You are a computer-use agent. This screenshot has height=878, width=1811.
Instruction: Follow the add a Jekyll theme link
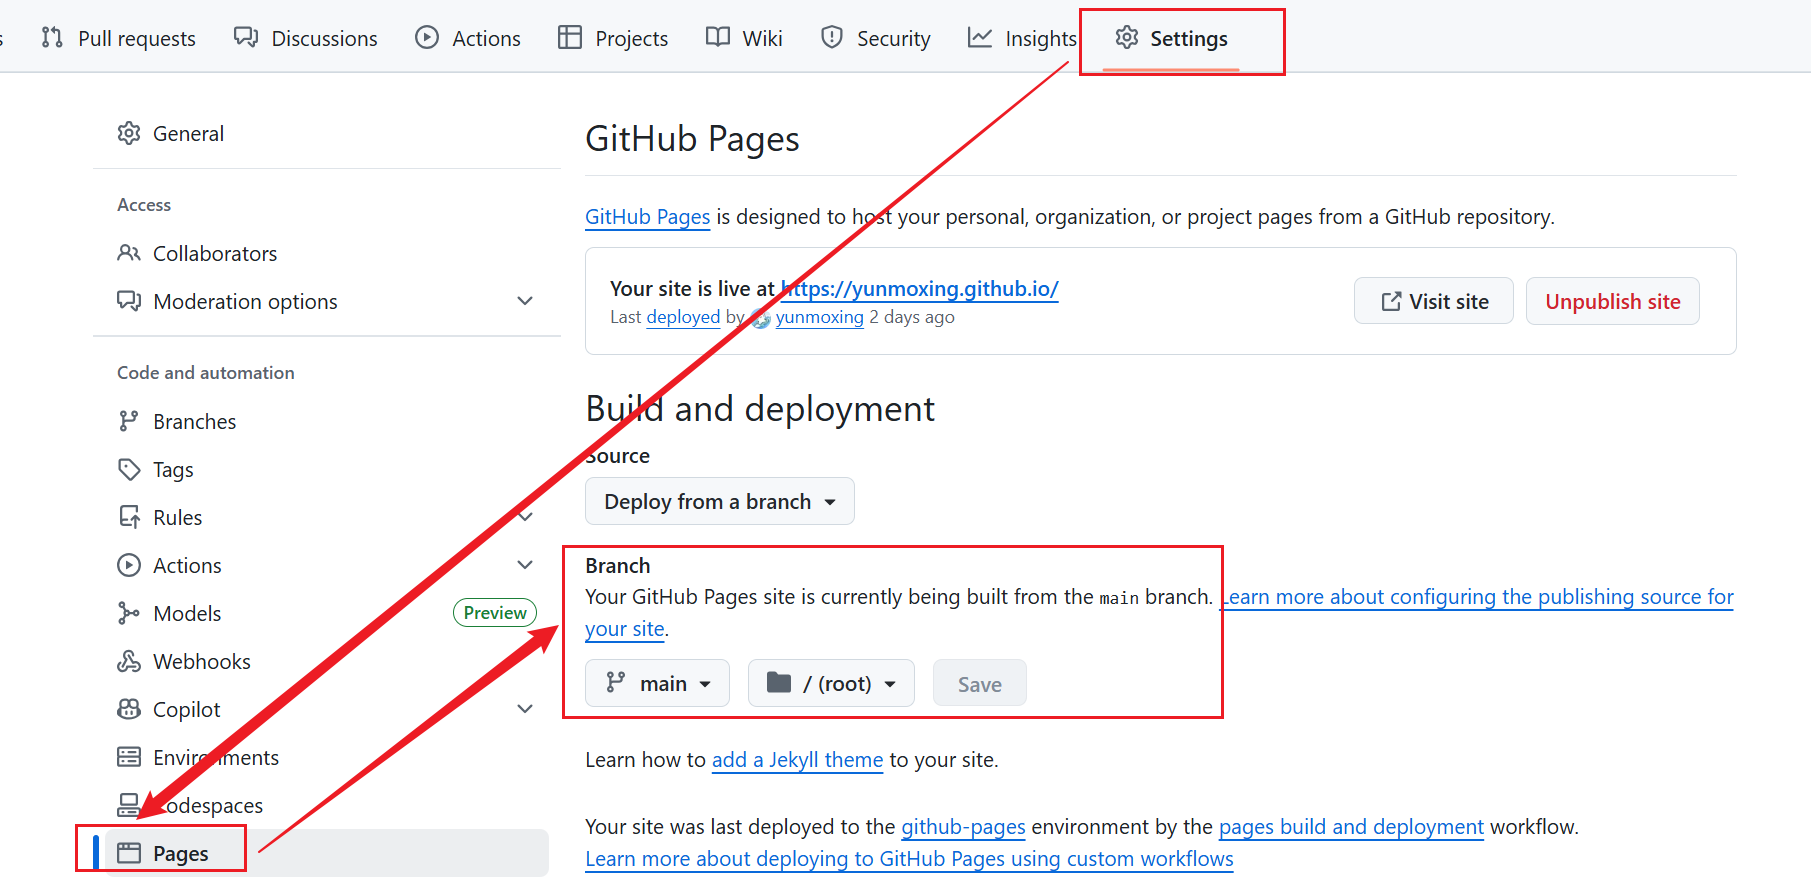click(797, 759)
